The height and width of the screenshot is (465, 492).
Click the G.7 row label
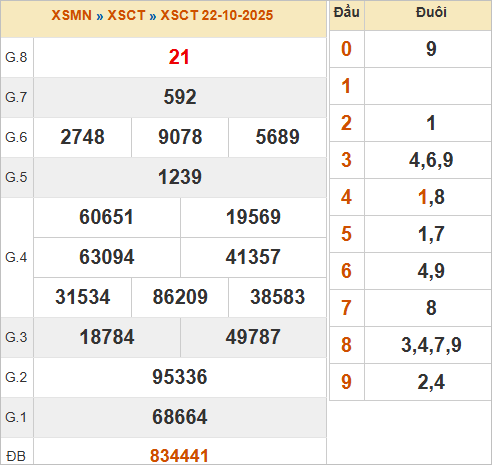(16, 97)
